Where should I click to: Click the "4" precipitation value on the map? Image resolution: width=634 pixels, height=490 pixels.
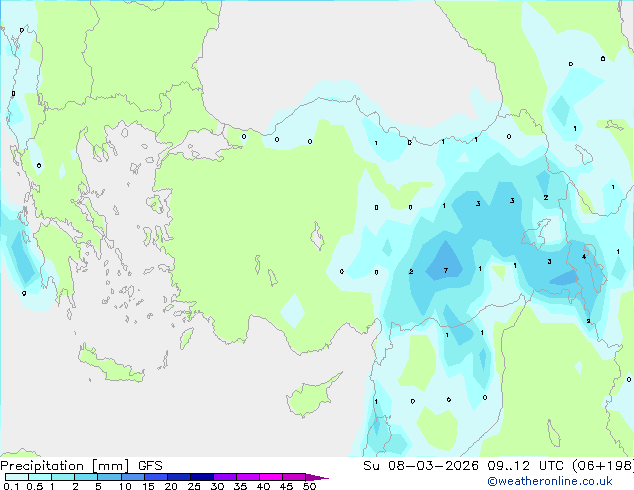584,257
